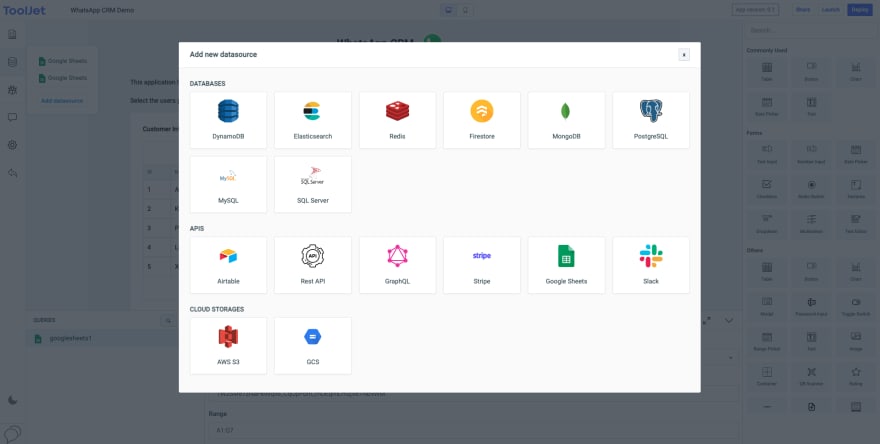Open the debugger bug icon in sidebar
Screen dimensions: 880x444
coord(12,90)
